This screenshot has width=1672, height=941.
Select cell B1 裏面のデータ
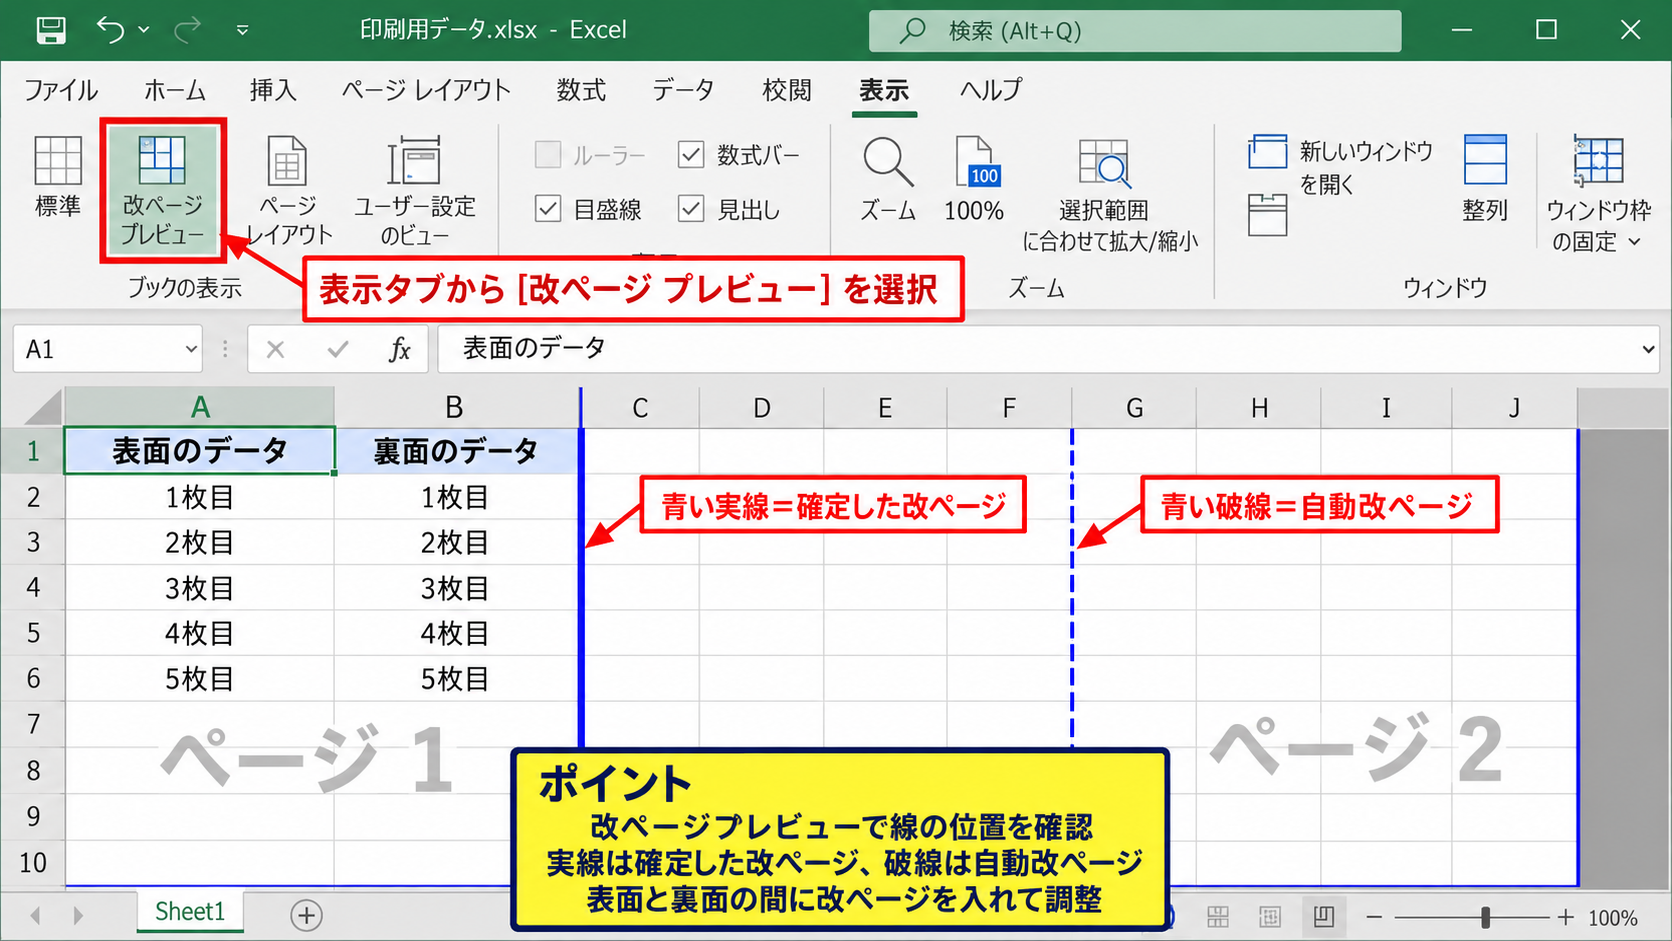click(457, 451)
